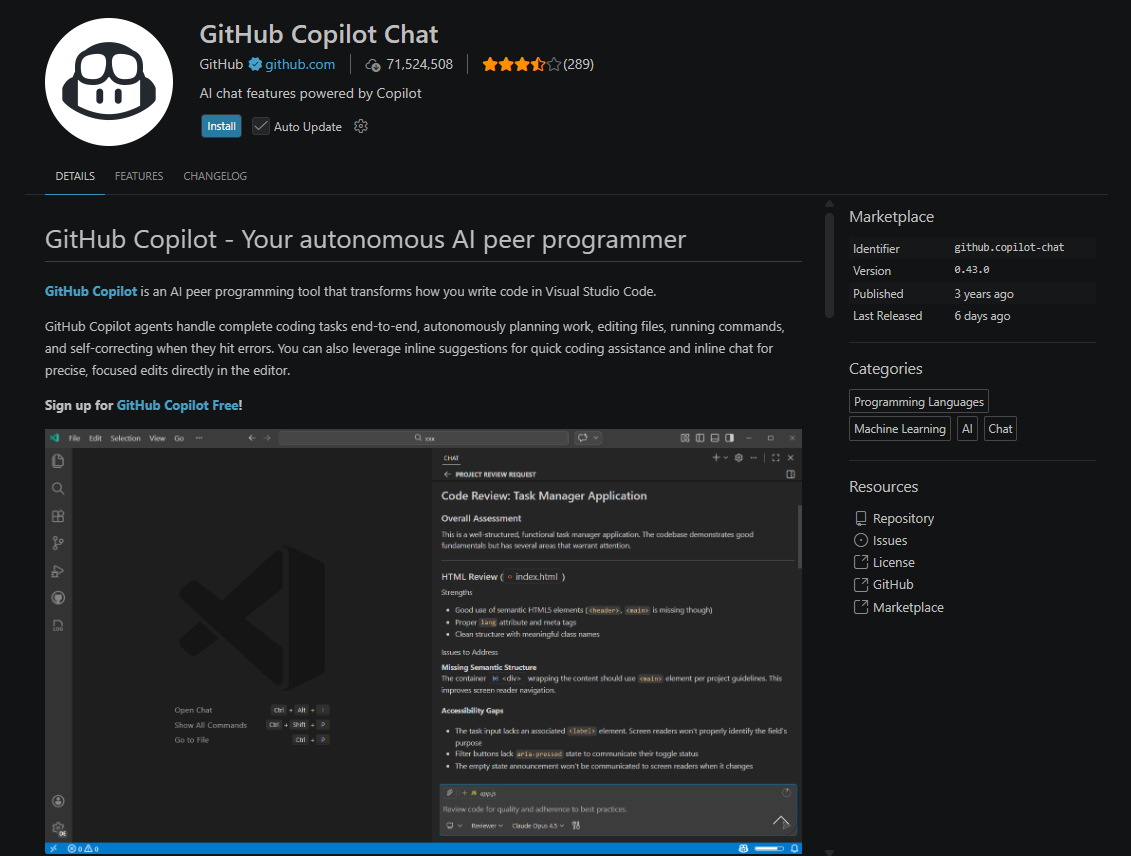Switch to the DETAILS tab
The width and height of the screenshot is (1131, 856).
click(75, 176)
